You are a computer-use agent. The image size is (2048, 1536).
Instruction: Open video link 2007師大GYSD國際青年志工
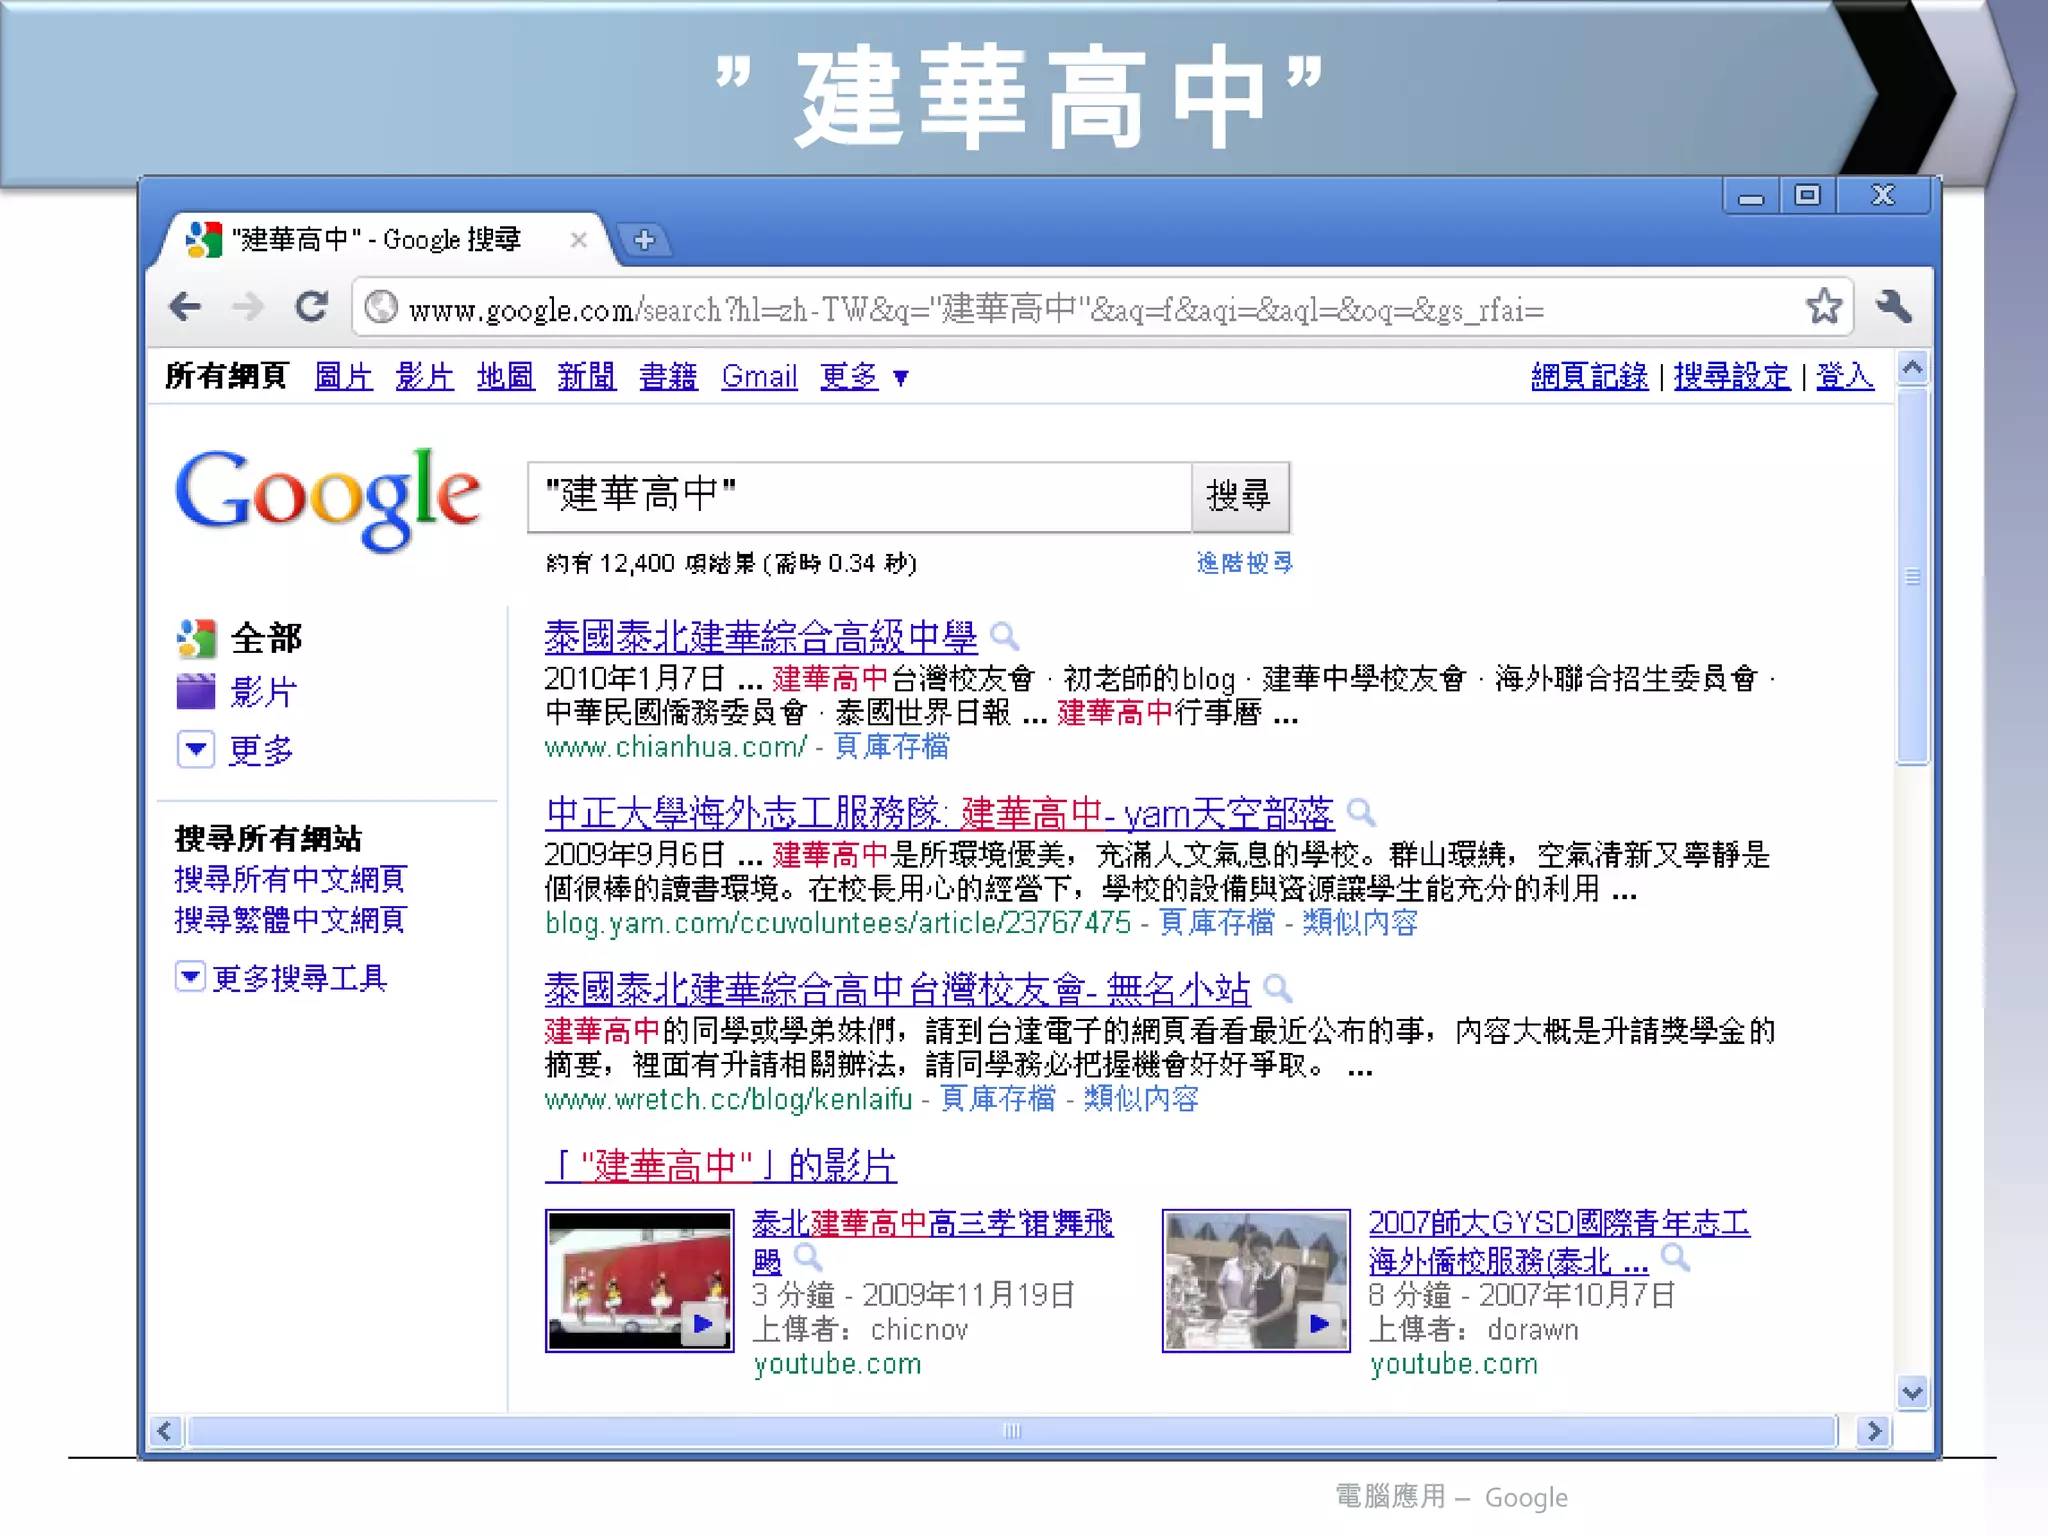(x=1559, y=1223)
